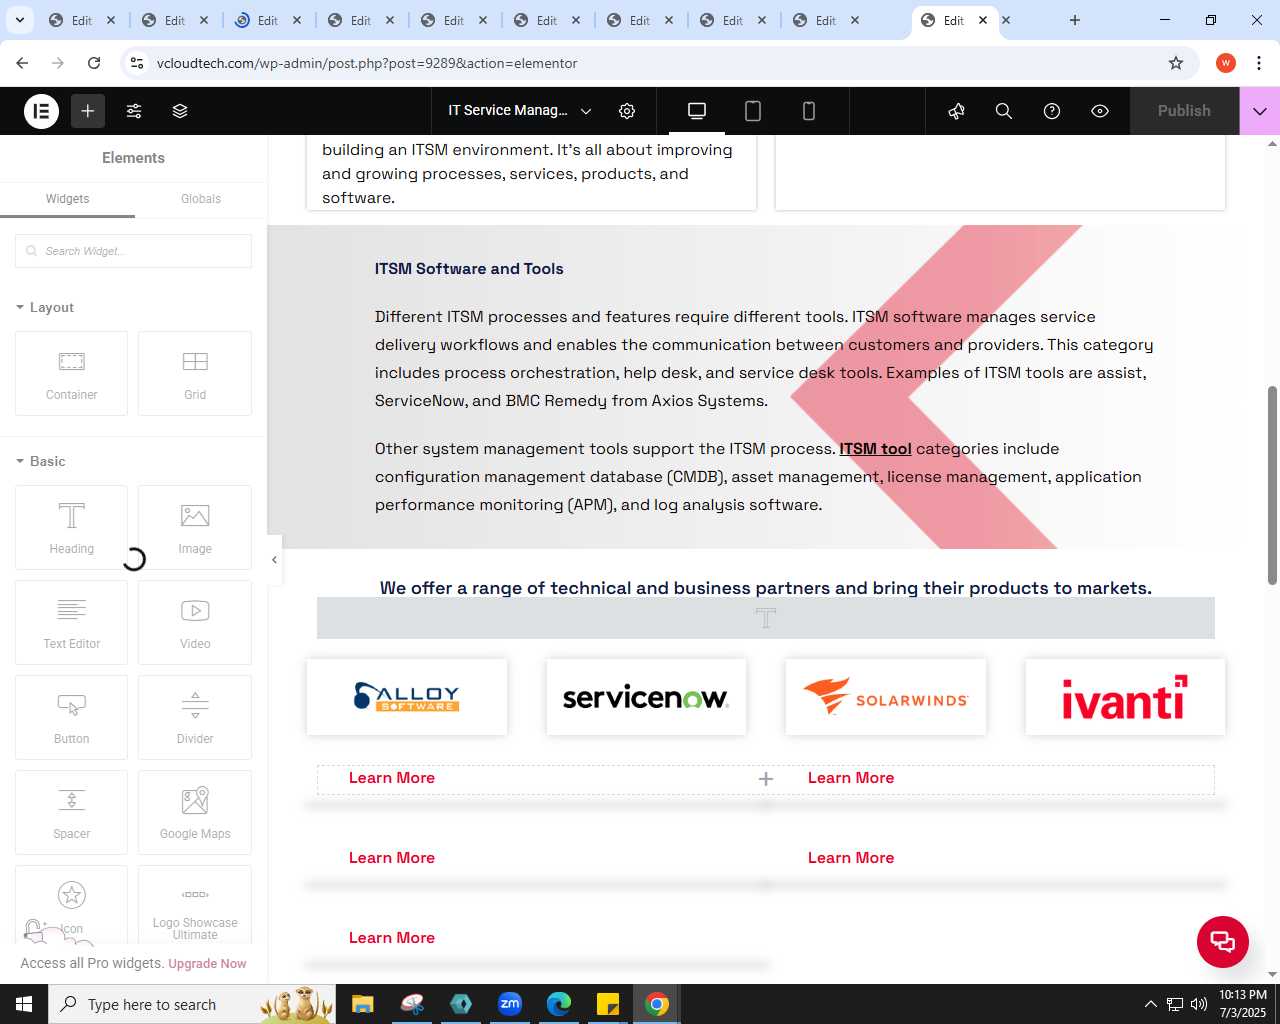Click the ServiceNow logo
The image size is (1280, 1024).
(x=646, y=697)
